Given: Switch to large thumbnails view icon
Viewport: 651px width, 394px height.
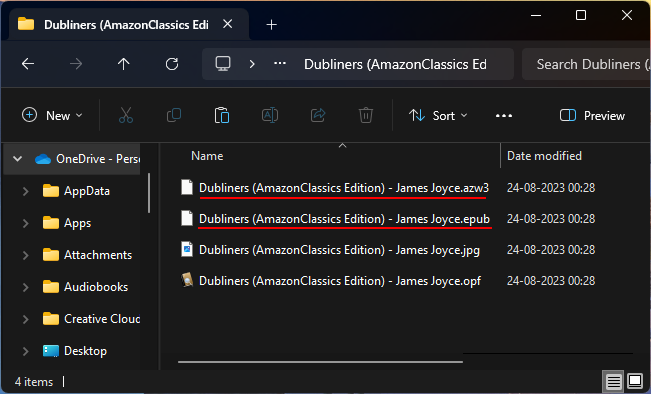Looking at the screenshot, I should (x=635, y=381).
